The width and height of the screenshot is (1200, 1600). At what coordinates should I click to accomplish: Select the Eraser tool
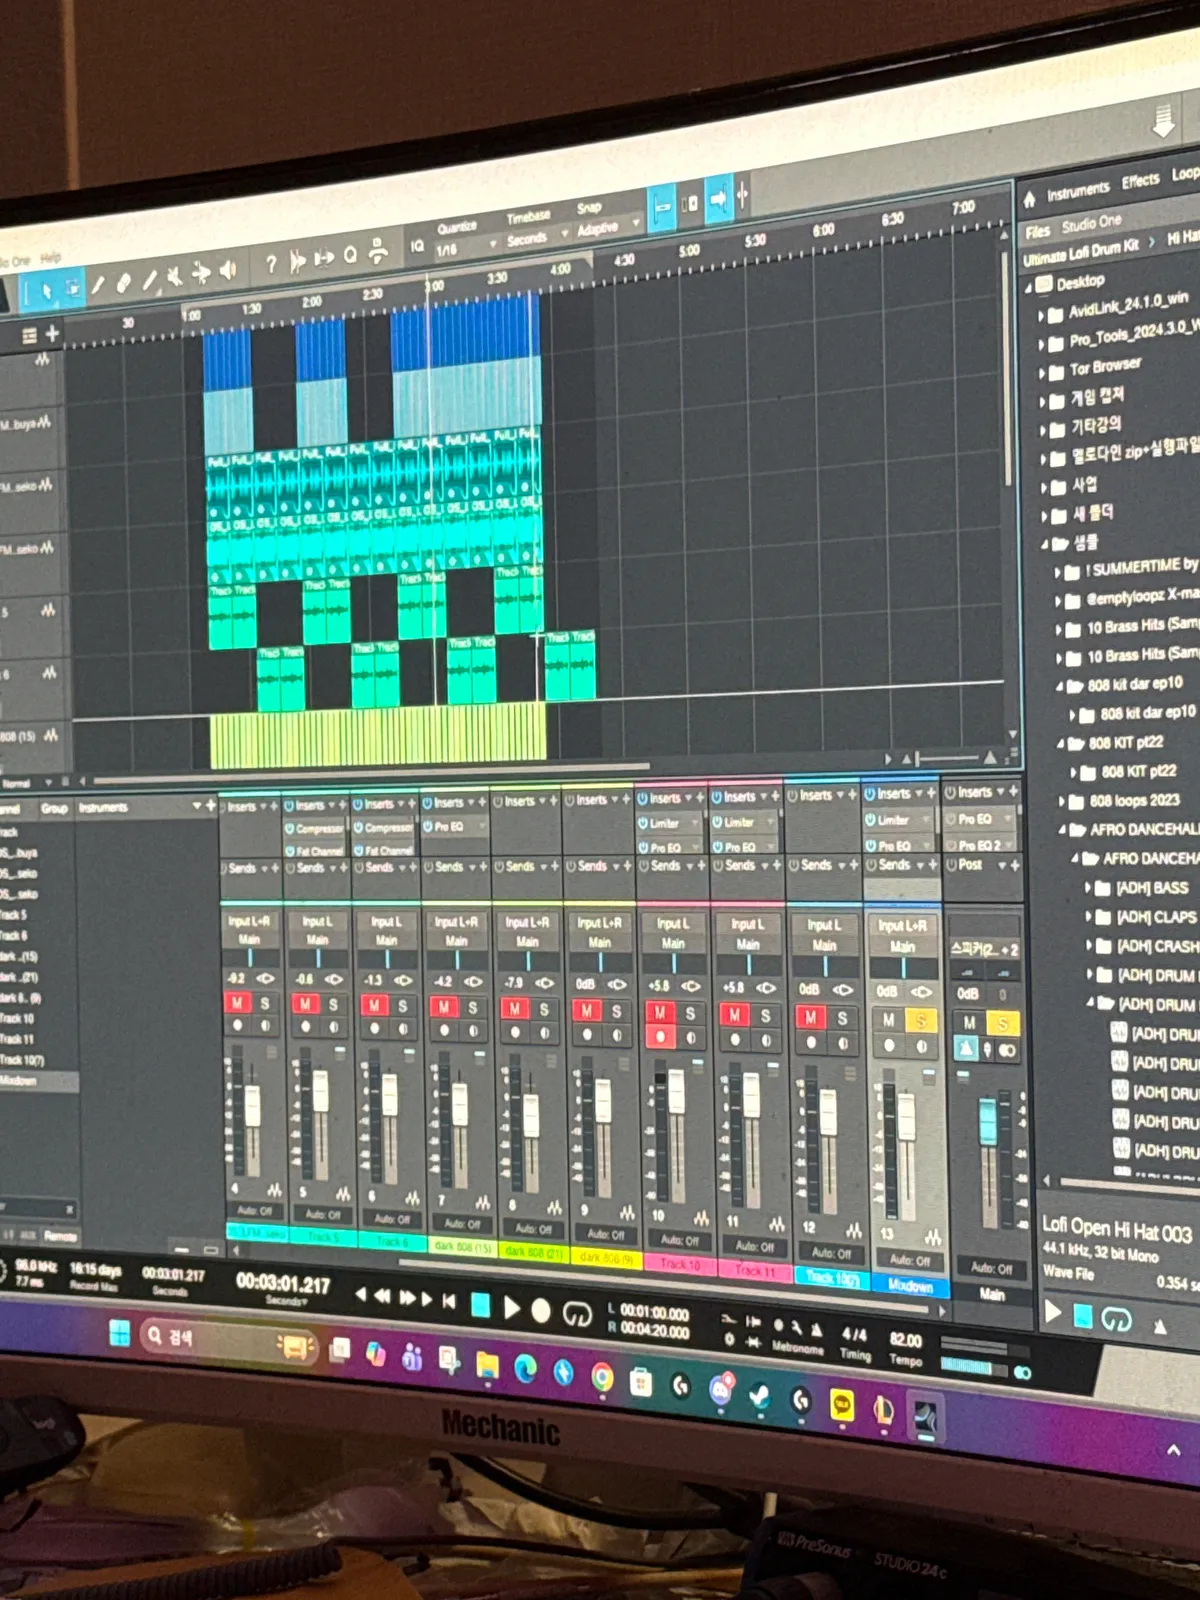click(x=123, y=284)
